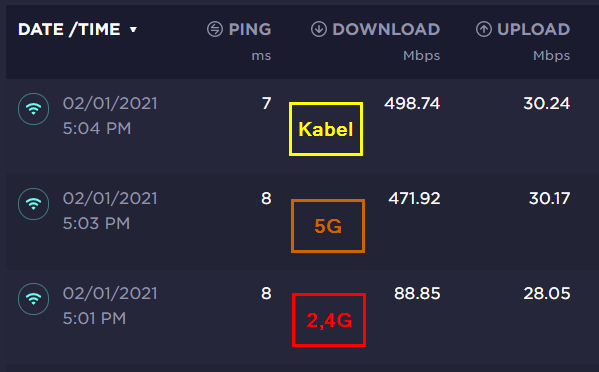Sort results by DOWNLOAD column header
Viewport: 599px width, 372px height.
(386, 29)
